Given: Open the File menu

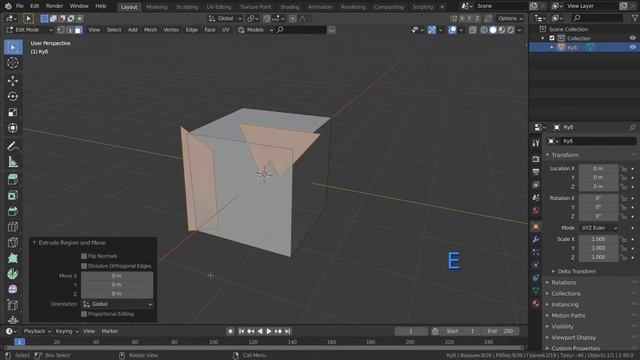Looking at the screenshot, I should tap(19, 6).
